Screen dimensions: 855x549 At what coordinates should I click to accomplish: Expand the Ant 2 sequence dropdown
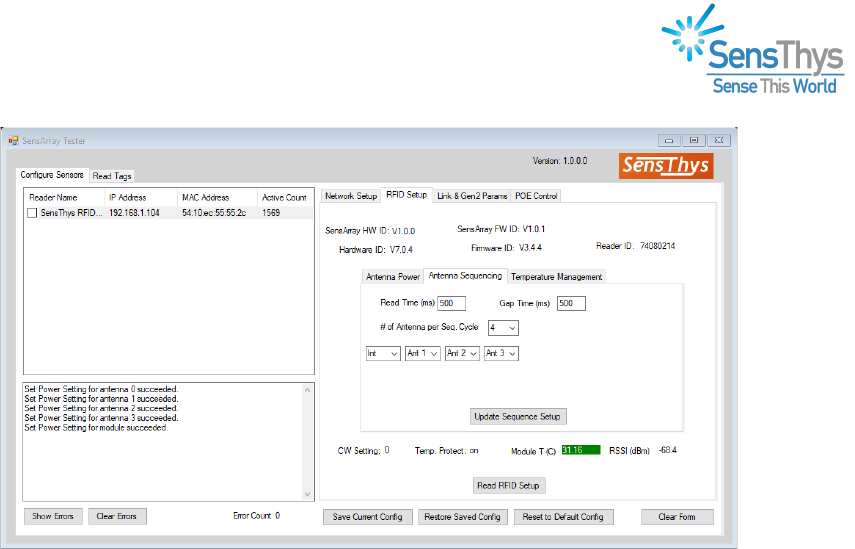click(462, 353)
